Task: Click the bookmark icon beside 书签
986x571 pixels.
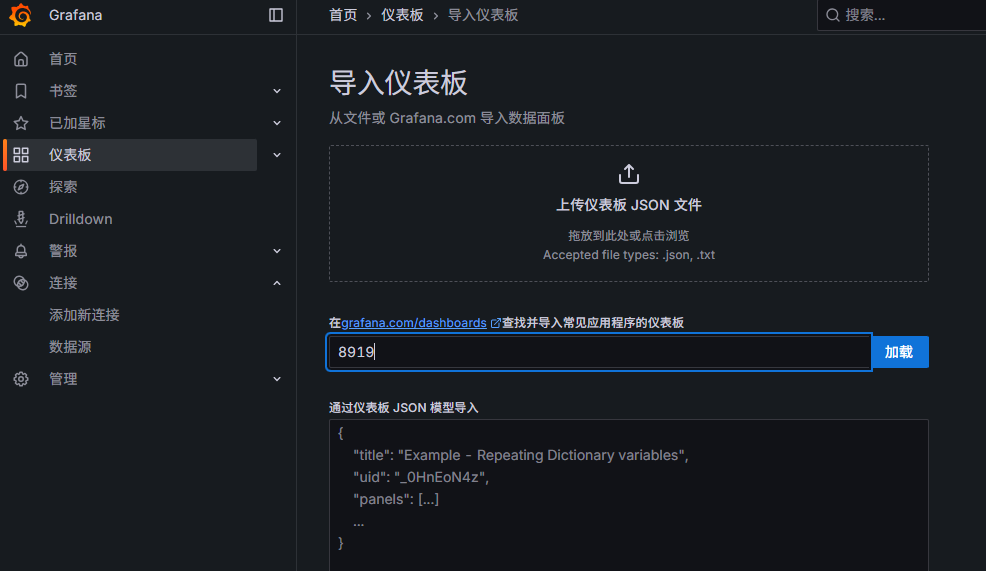Action: click(21, 91)
